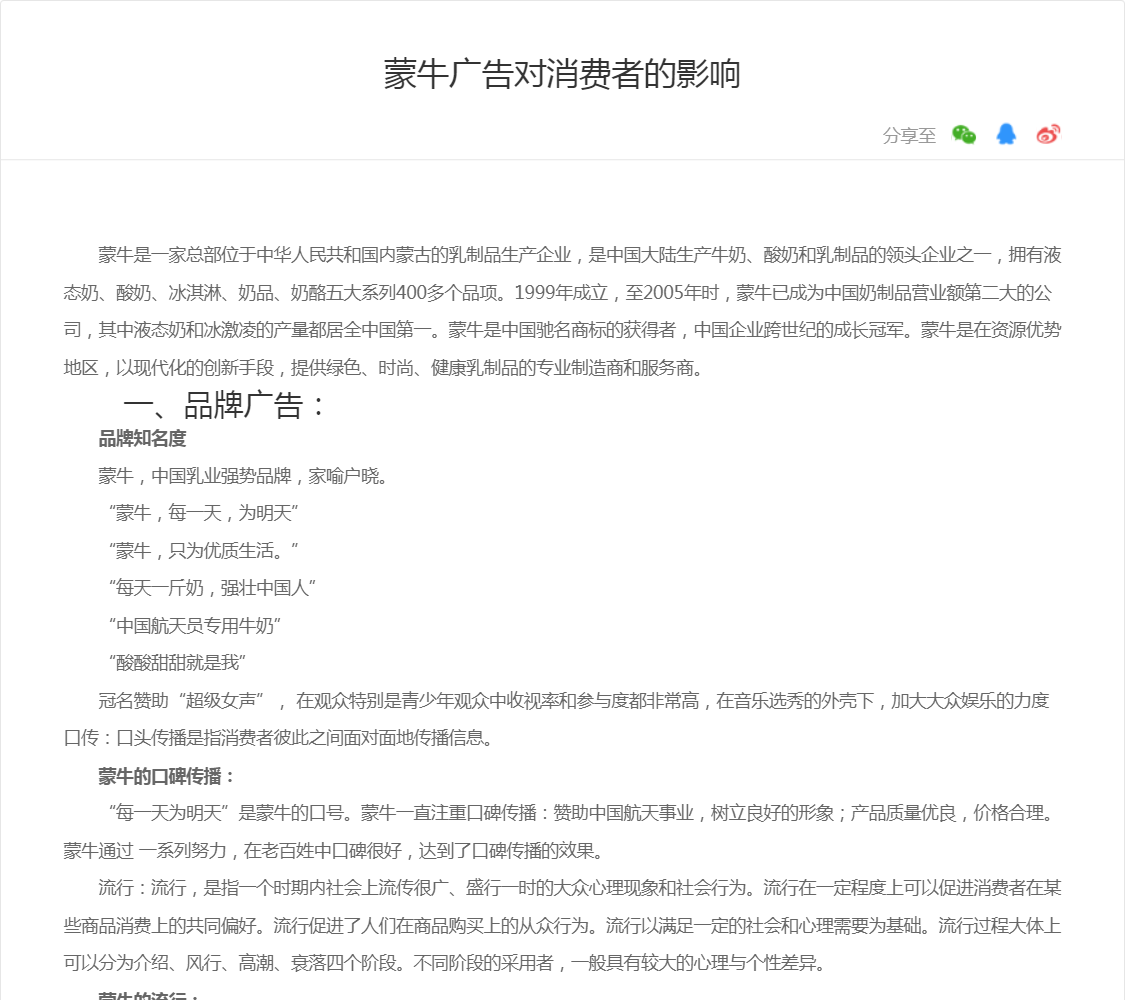Click the line starting 口传：口头传播
This screenshot has width=1125, height=1000.
[x=278, y=737]
